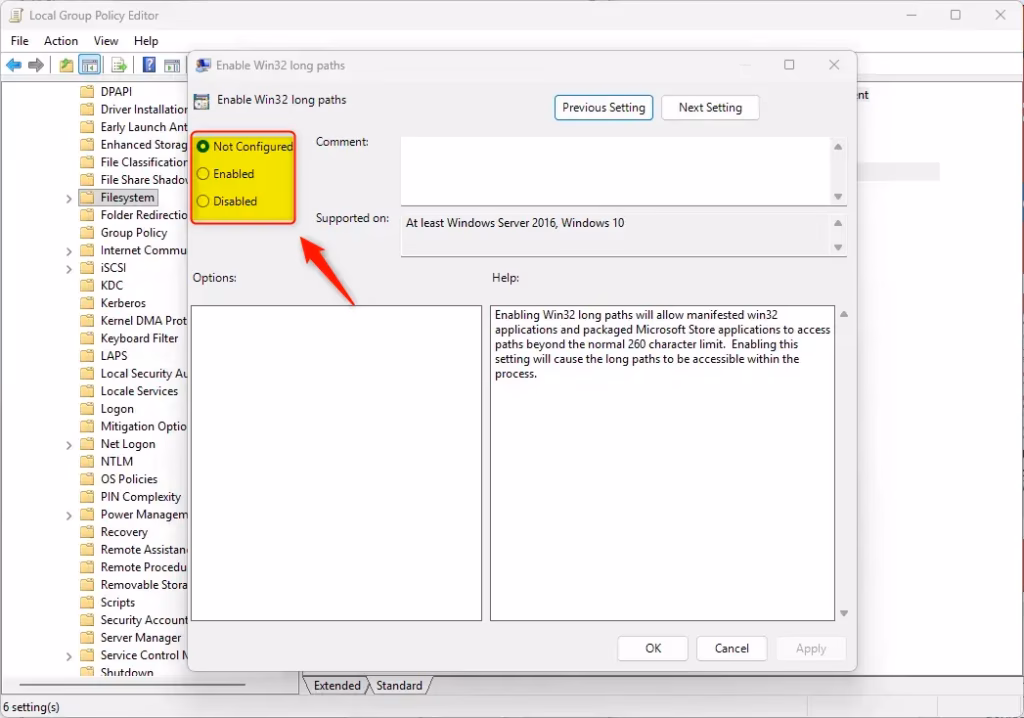Click Help pane scroll up arrow

pos(844,314)
